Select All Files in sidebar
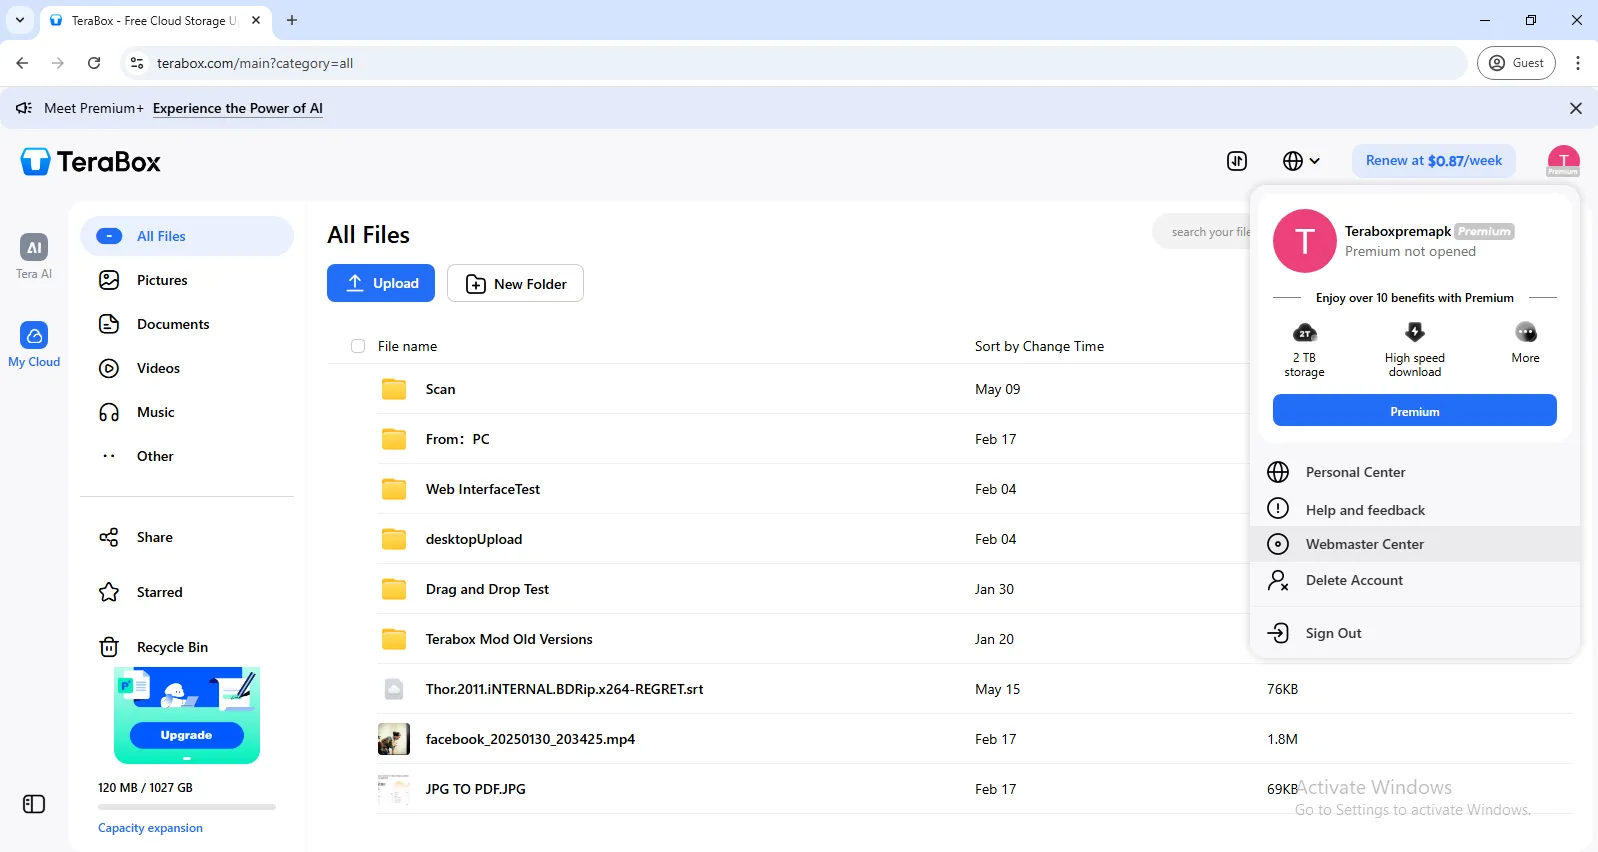1598x852 pixels. pyautogui.click(x=187, y=236)
